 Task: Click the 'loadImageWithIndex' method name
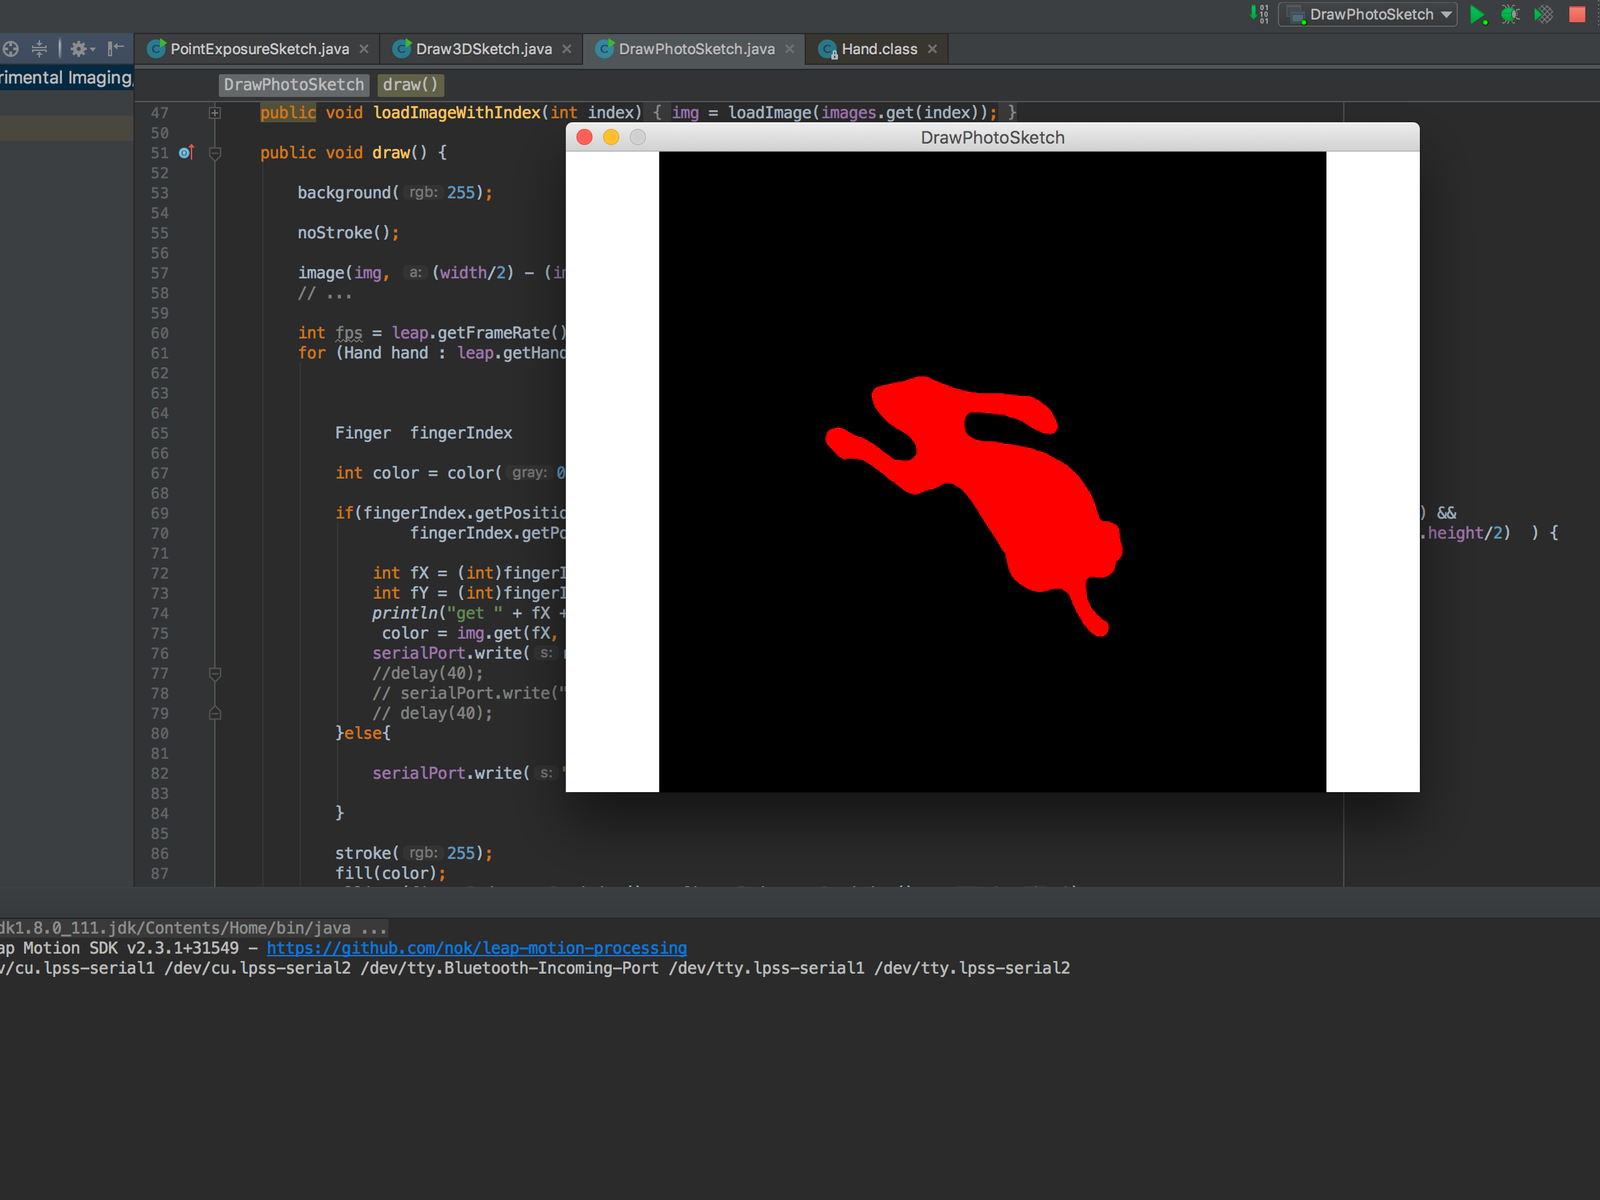(457, 113)
